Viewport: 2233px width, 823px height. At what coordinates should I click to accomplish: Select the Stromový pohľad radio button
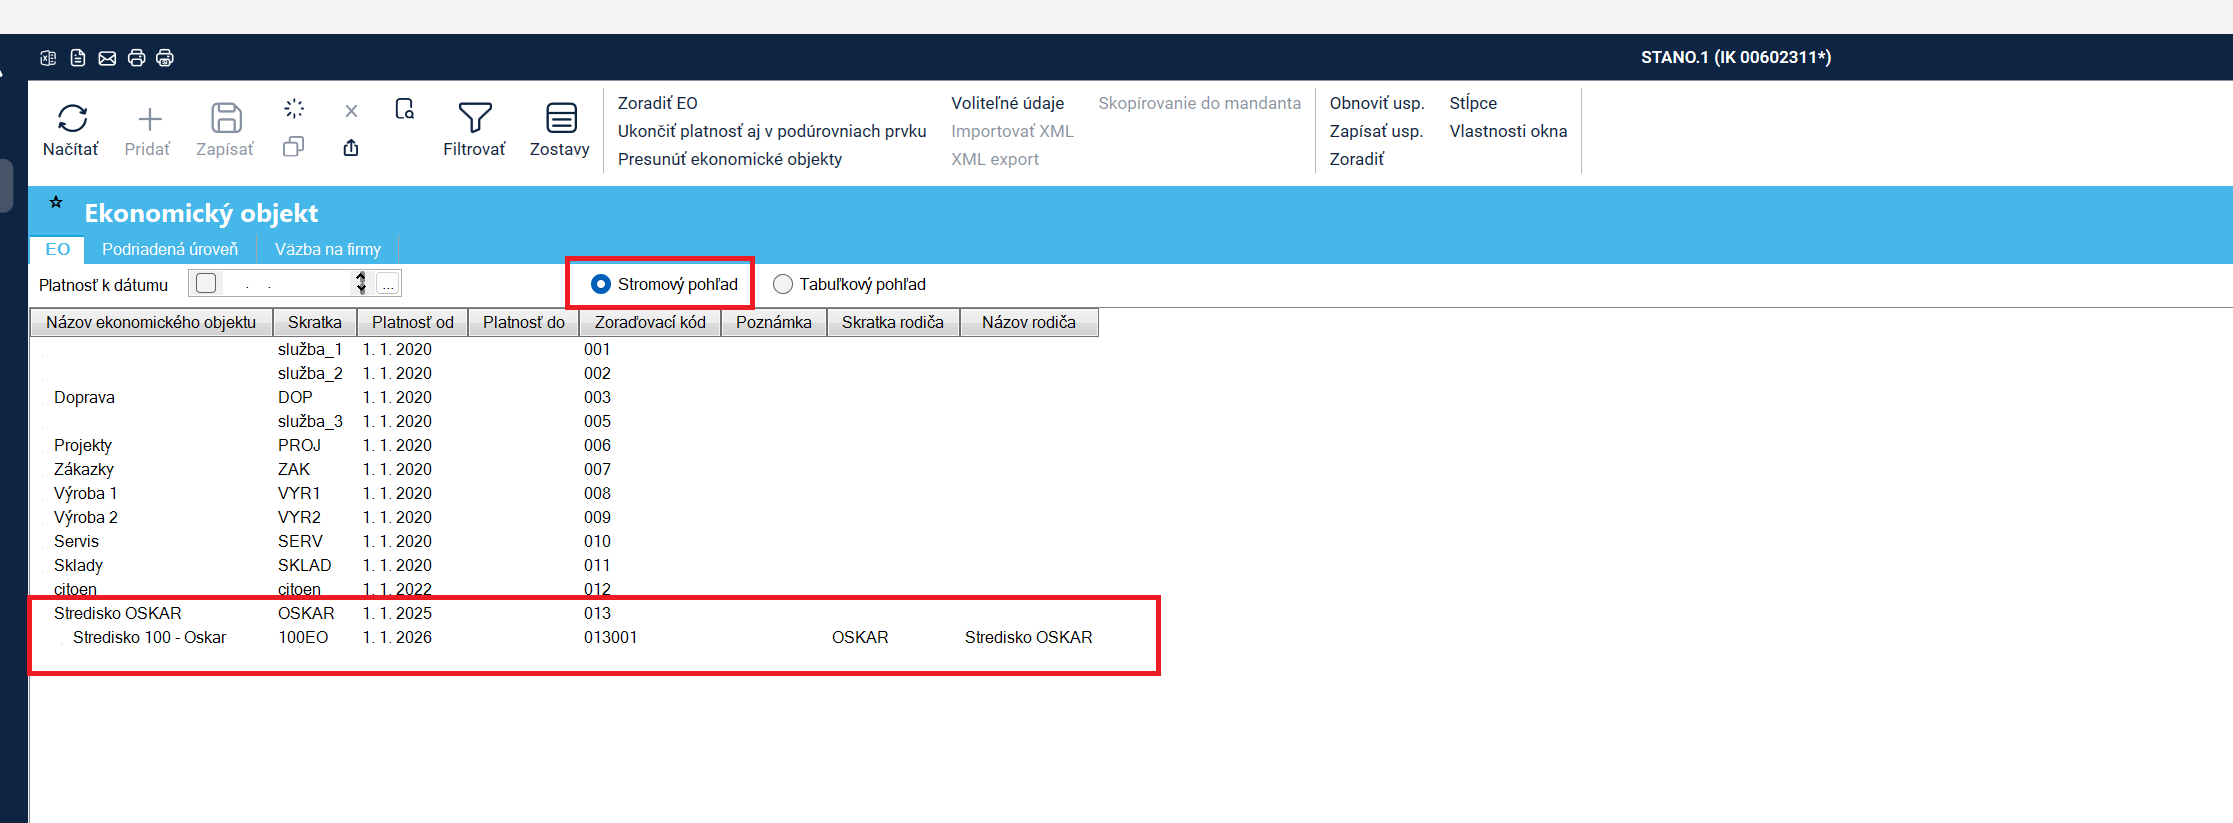point(601,284)
